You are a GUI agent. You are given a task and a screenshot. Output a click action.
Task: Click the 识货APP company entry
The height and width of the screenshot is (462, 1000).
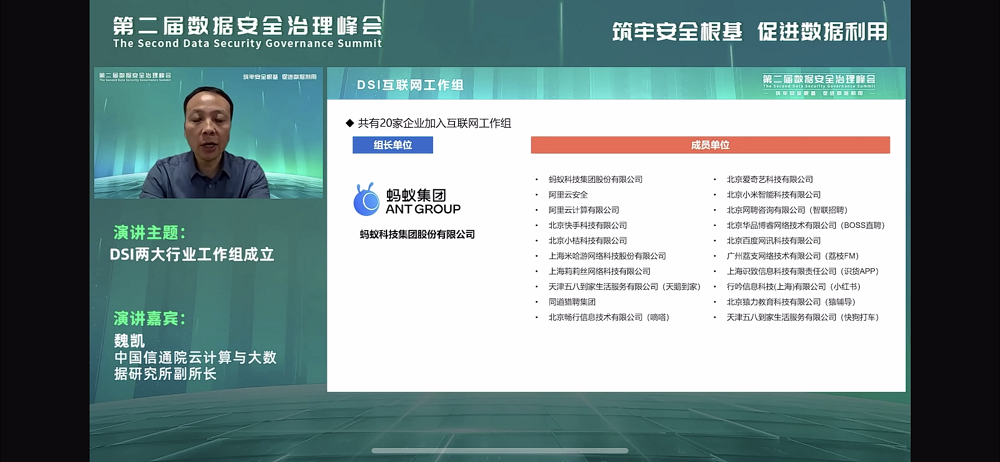pyautogui.click(x=803, y=271)
